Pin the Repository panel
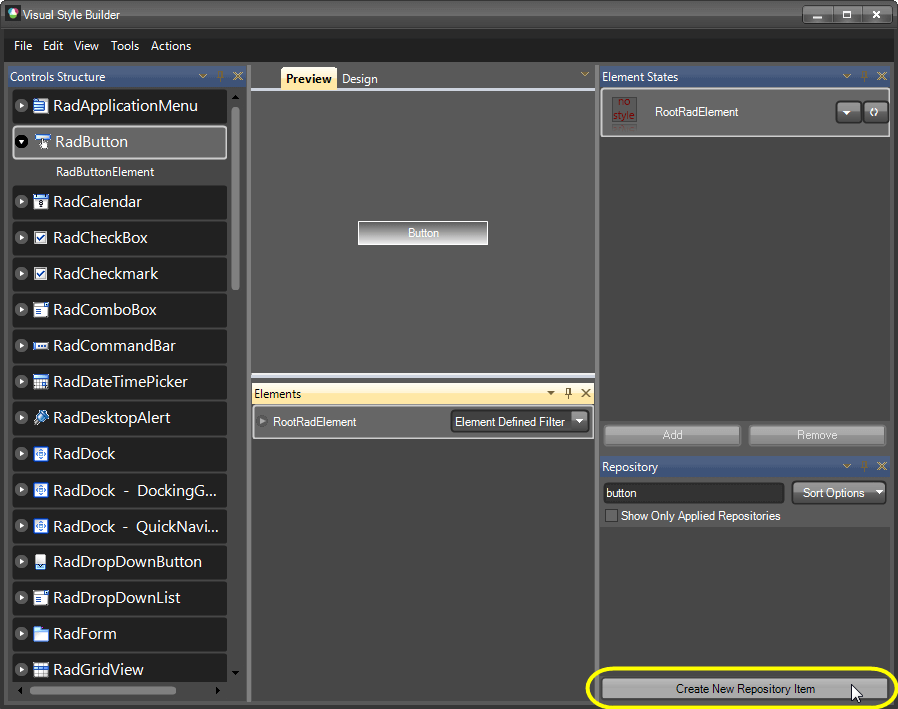This screenshot has height=709, width=898. point(865,466)
